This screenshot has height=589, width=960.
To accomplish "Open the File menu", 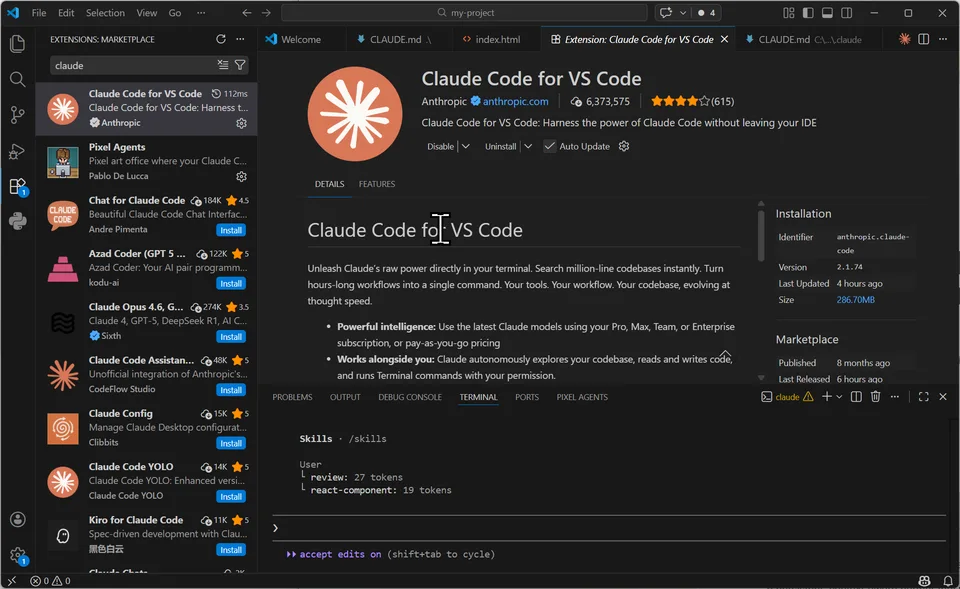I will pos(39,13).
